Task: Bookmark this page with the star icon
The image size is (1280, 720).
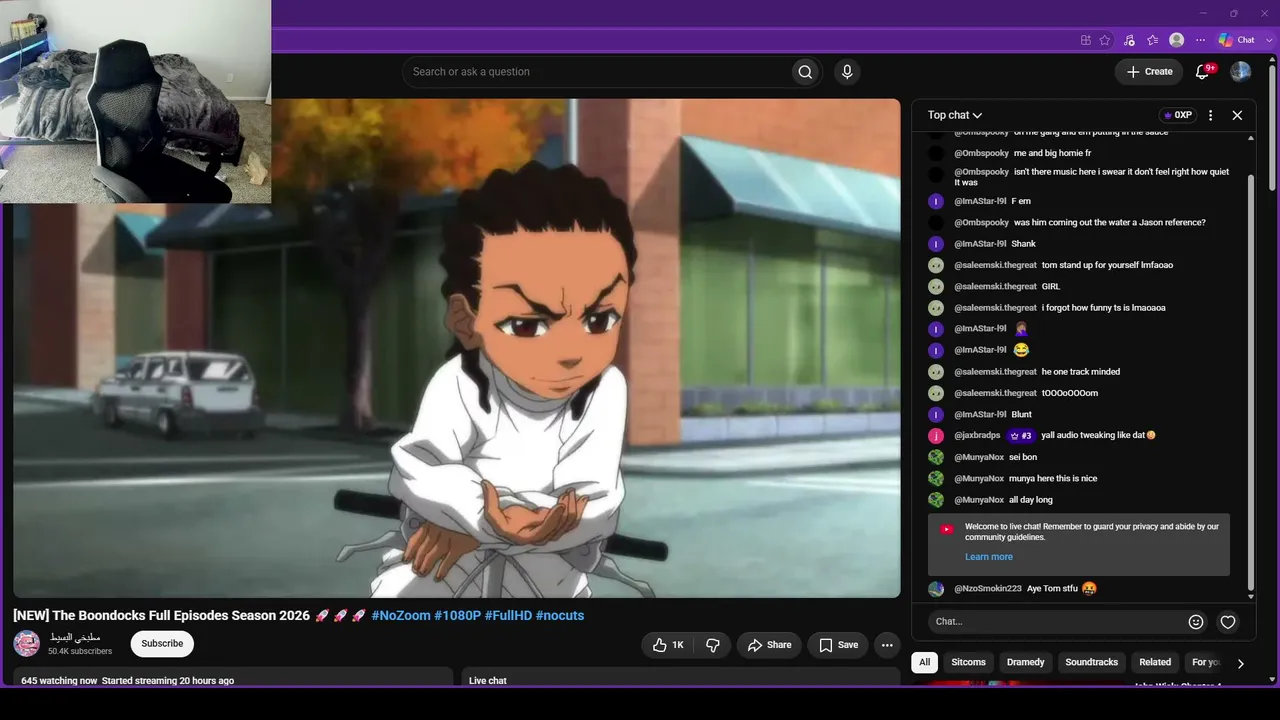Action: click(1105, 40)
